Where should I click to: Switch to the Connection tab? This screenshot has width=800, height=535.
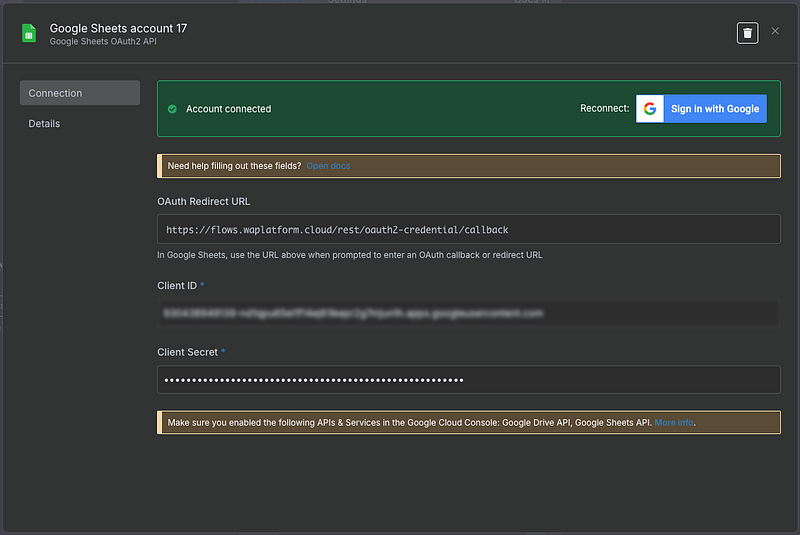click(x=79, y=93)
